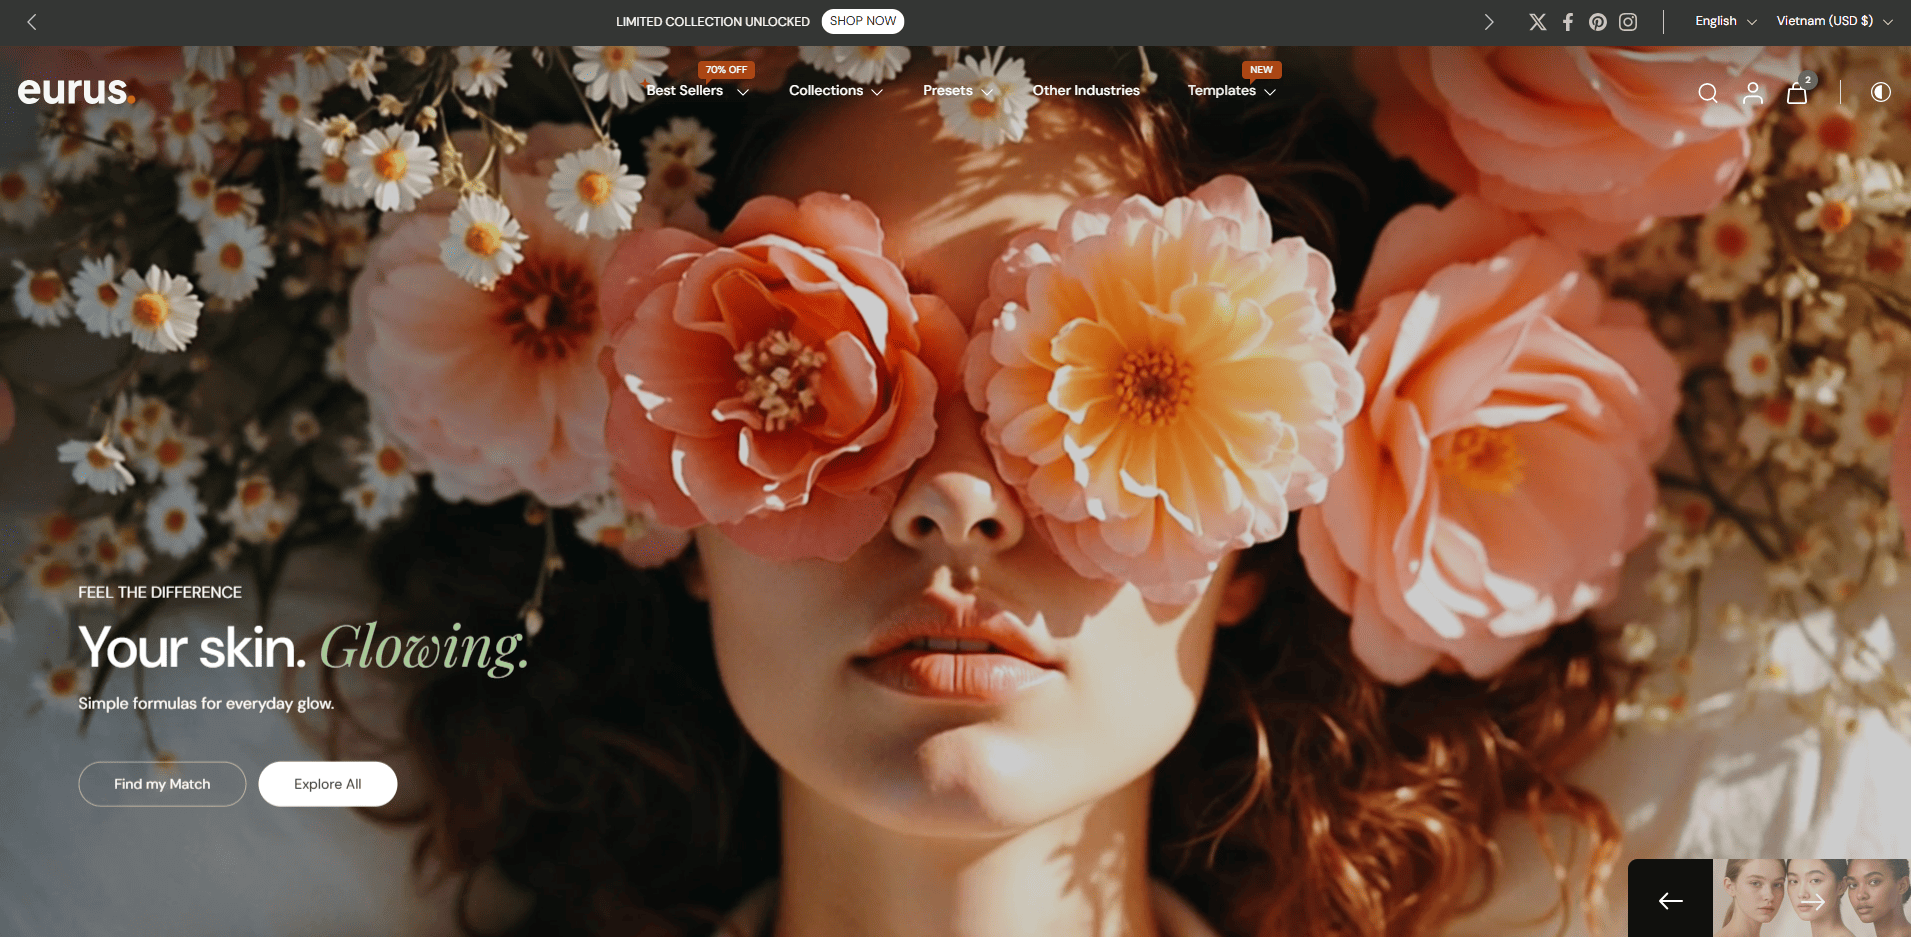The width and height of the screenshot is (1911, 937).
Task: Visit the Facebook page icon
Action: coord(1567,21)
